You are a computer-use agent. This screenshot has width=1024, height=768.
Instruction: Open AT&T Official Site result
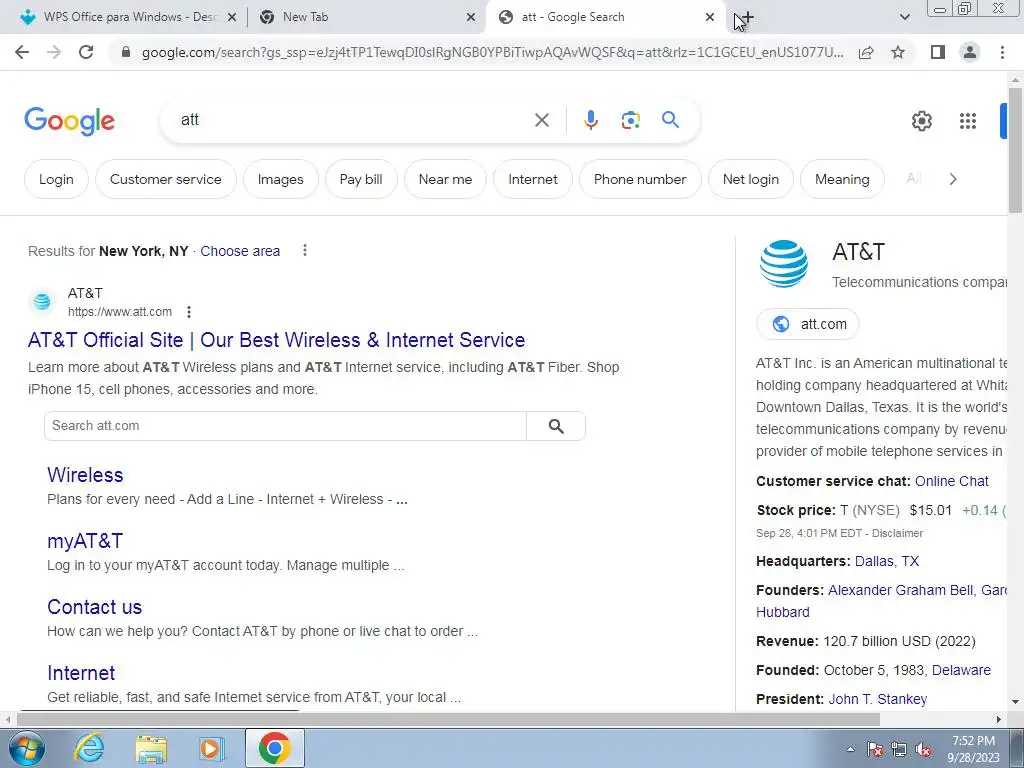tap(276, 340)
